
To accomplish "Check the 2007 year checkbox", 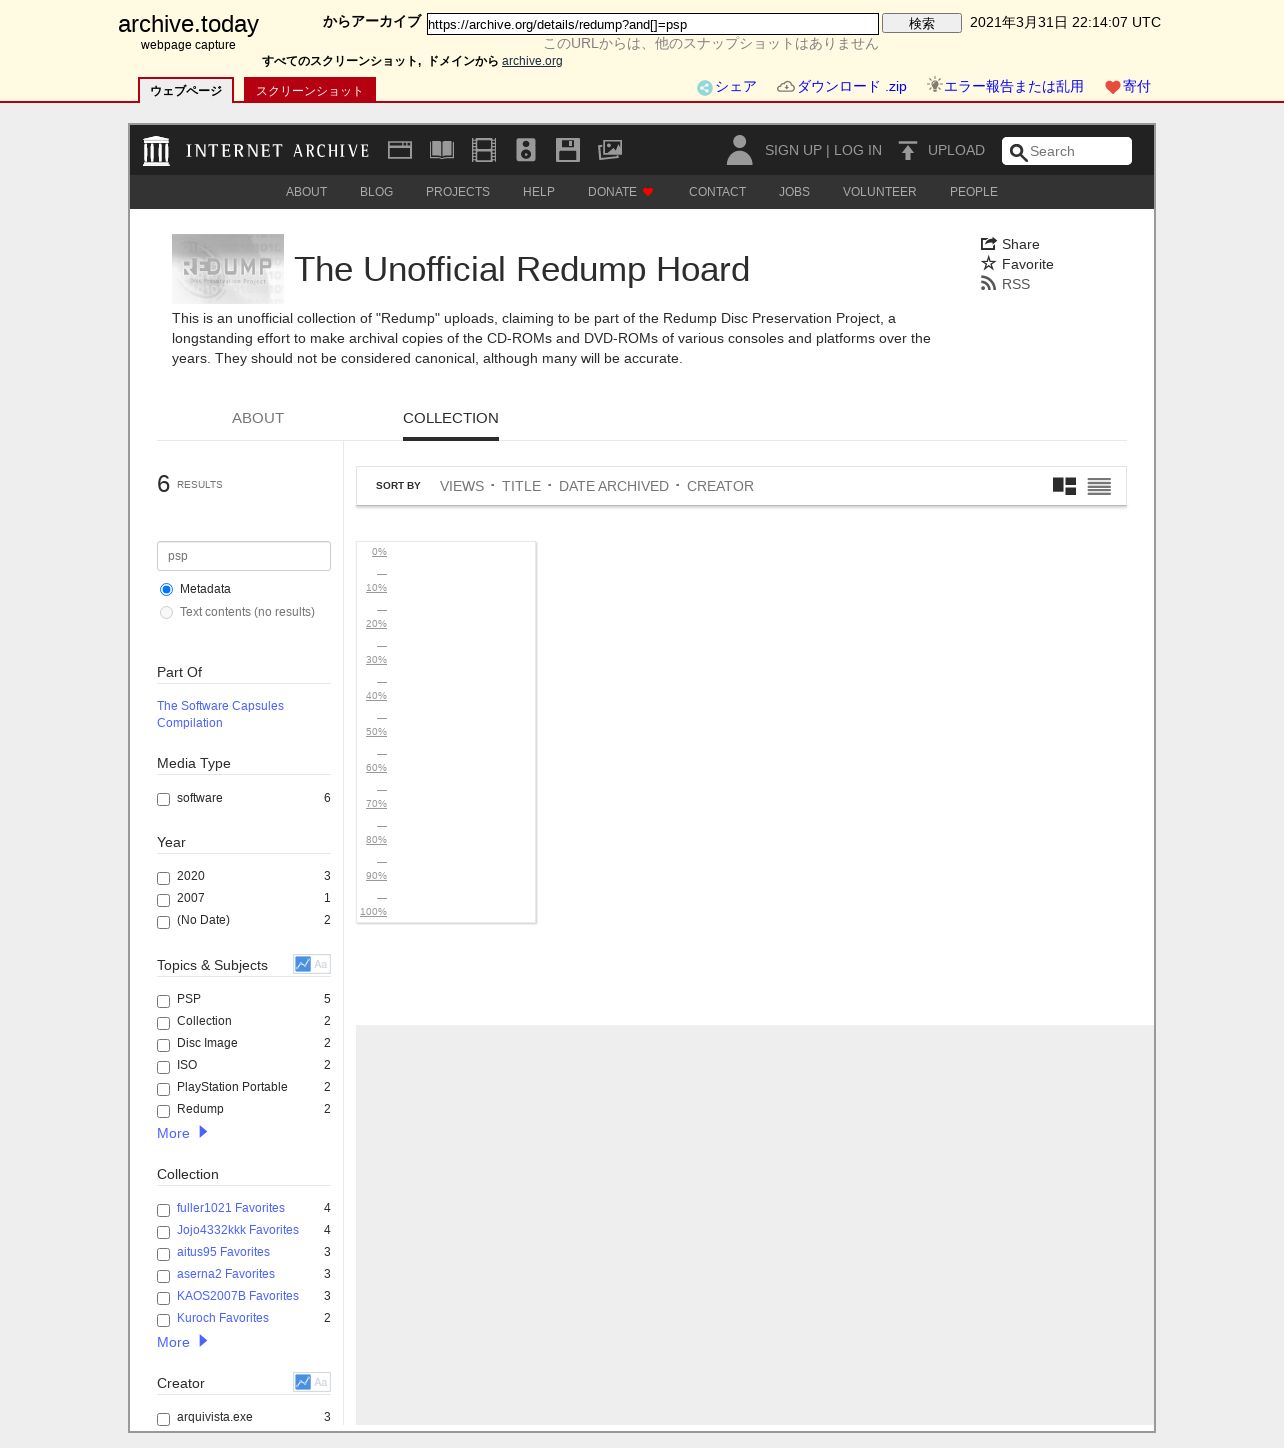I will coord(163,901).
